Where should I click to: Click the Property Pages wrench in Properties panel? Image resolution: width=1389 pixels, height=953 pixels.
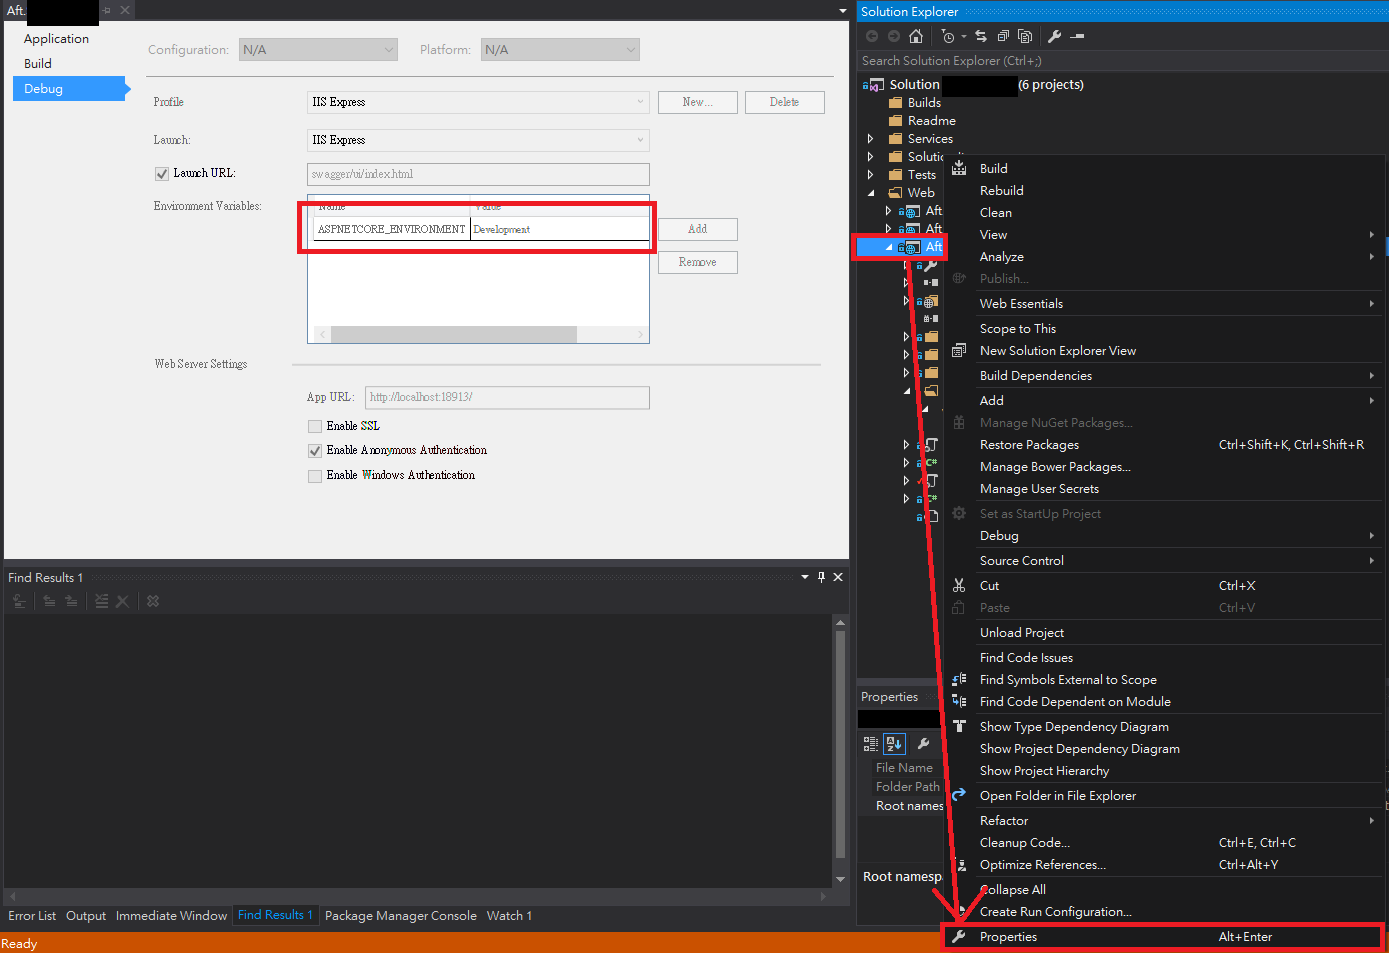[924, 743]
